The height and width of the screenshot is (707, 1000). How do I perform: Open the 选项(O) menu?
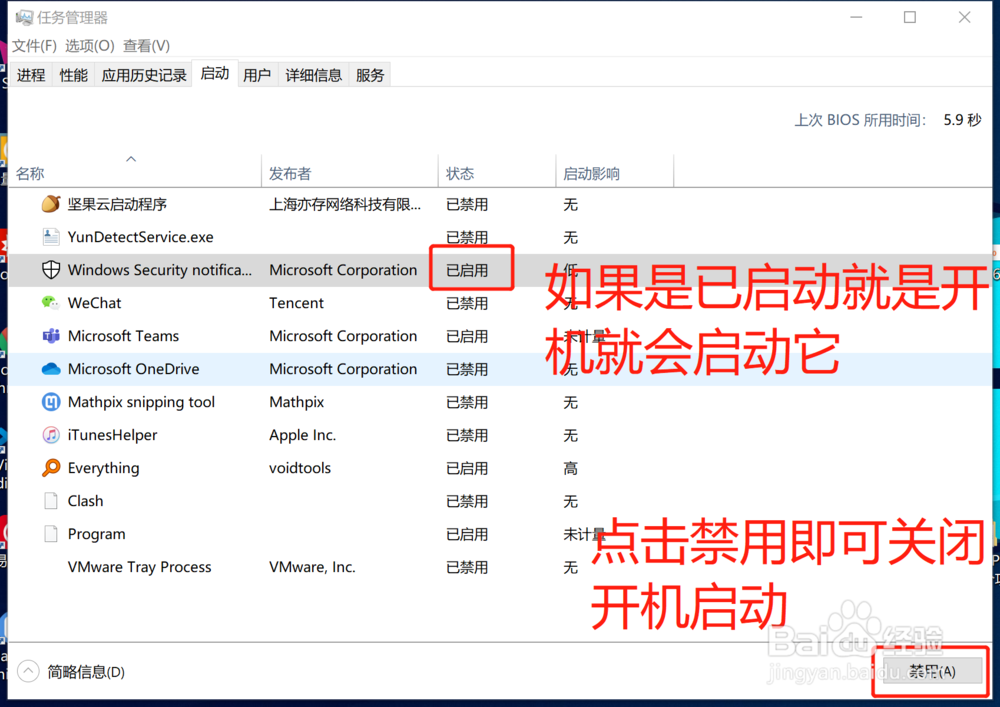pos(90,46)
